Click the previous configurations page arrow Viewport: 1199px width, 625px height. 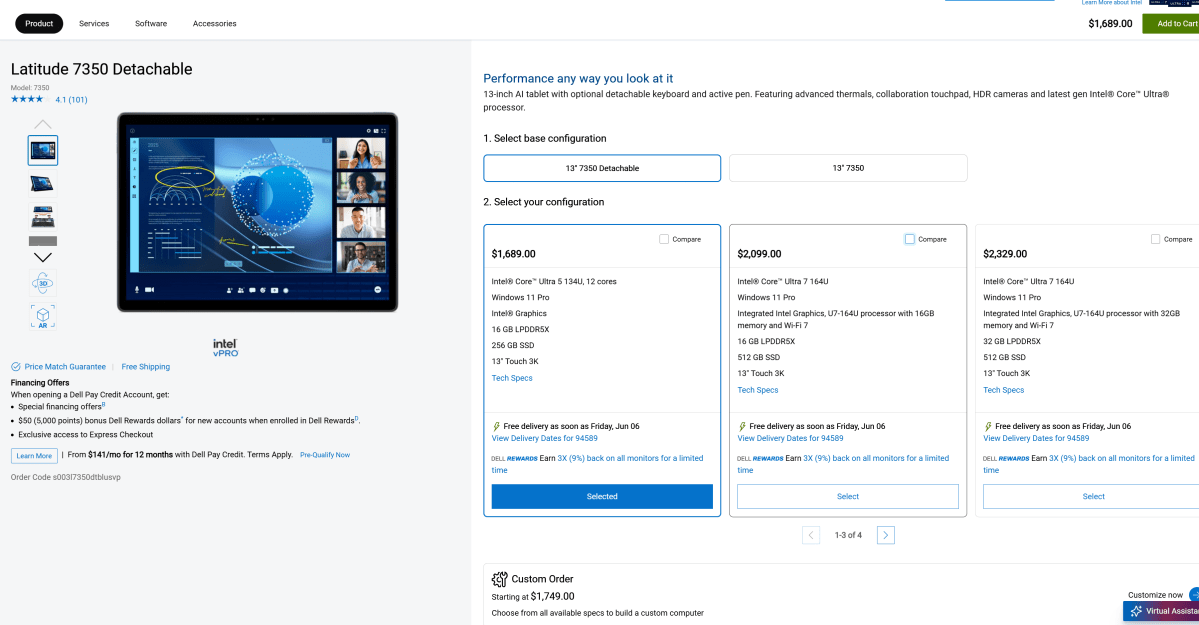[x=811, y=535]
